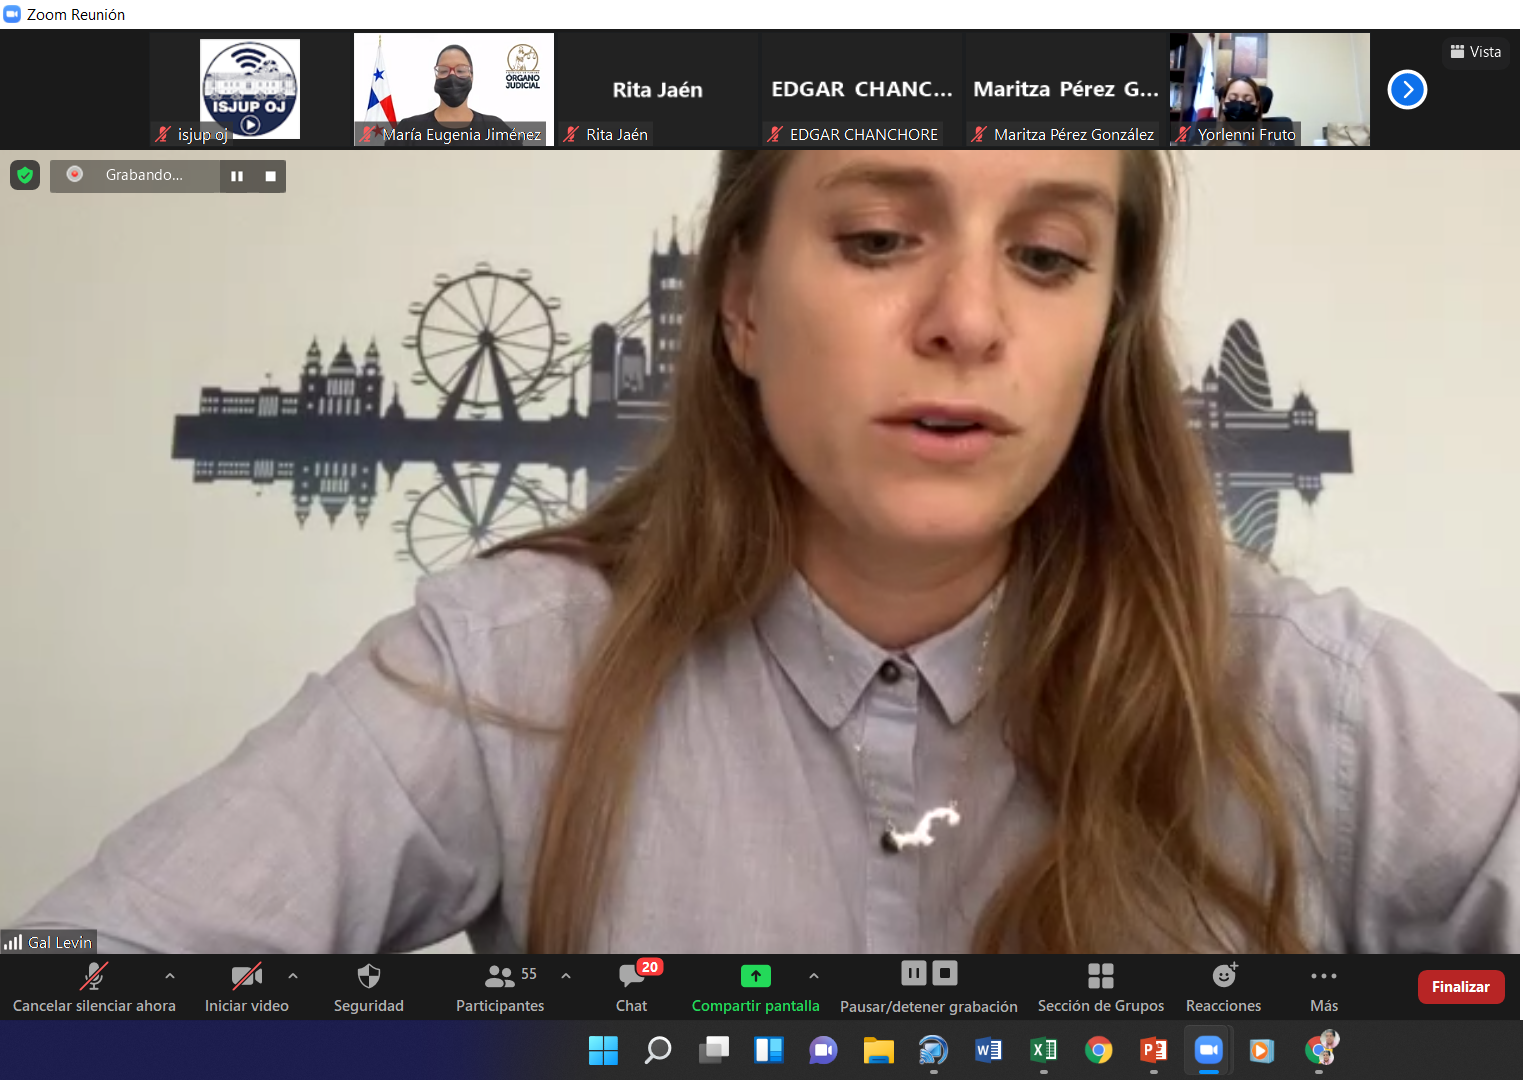Select Yorlenni Fruto video thumbnail

tap(1270, 89)
